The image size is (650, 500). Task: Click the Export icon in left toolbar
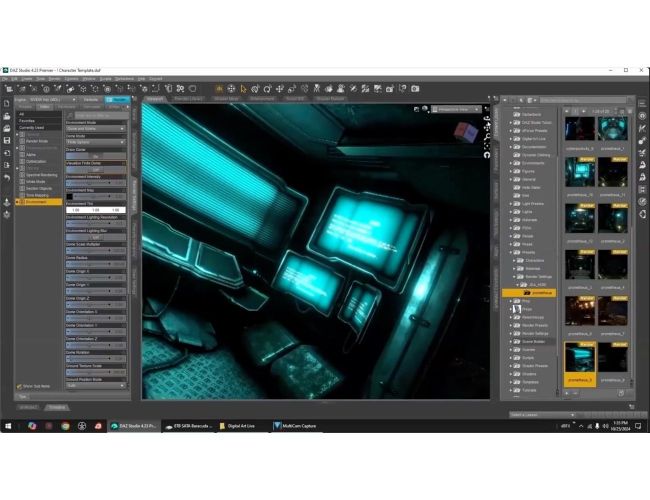click(x=7, y=165)
